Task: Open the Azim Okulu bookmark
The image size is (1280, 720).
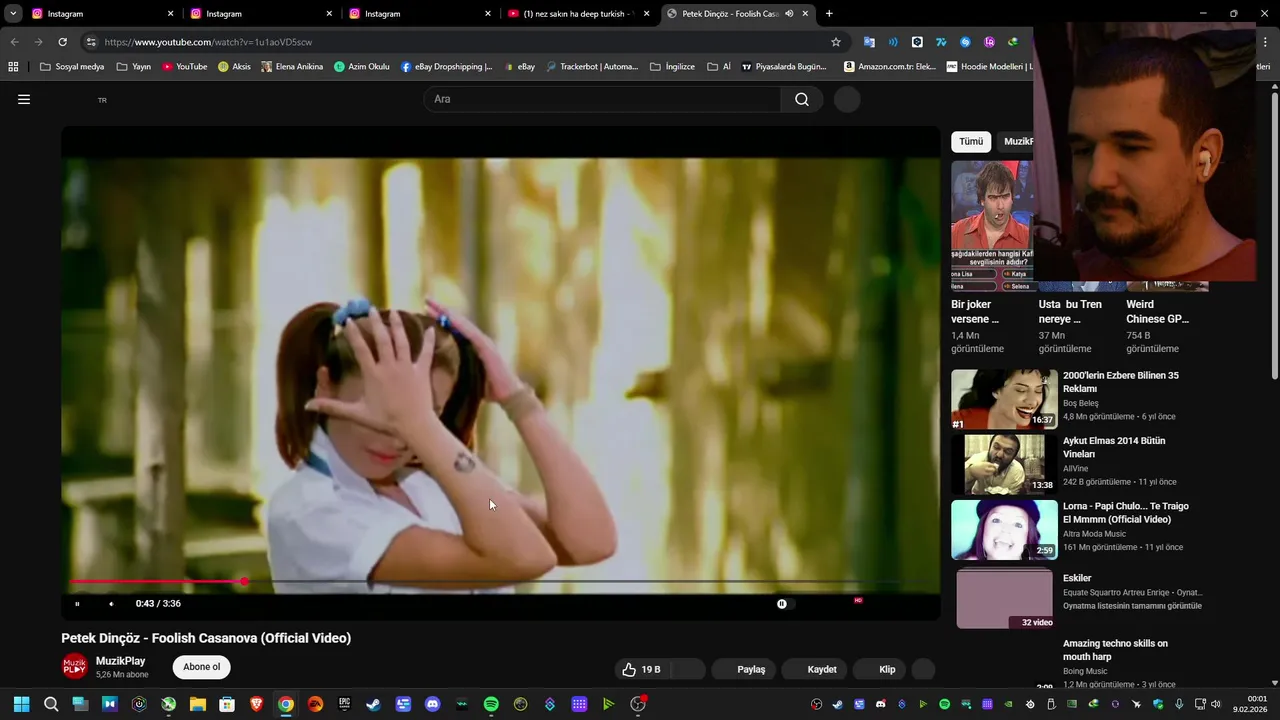Action: click(x=362, y=67)
